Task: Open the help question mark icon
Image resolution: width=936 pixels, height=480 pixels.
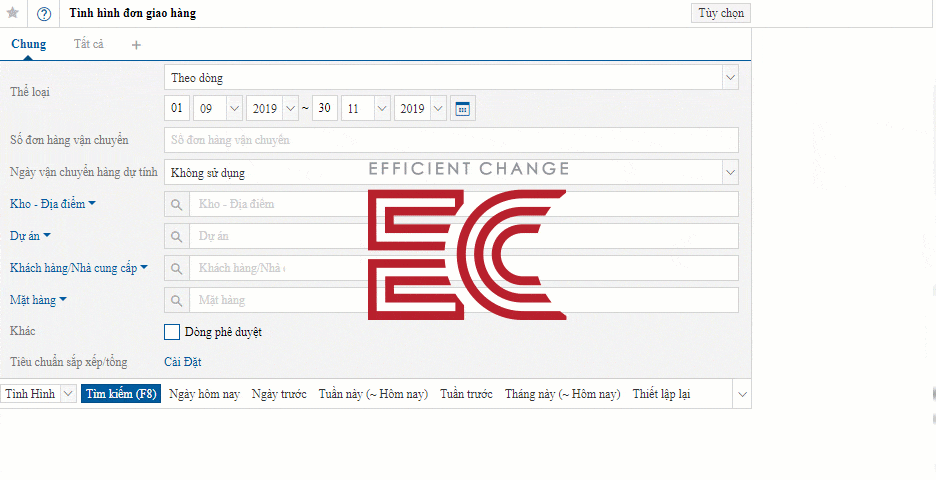Action: pos(44,14)
